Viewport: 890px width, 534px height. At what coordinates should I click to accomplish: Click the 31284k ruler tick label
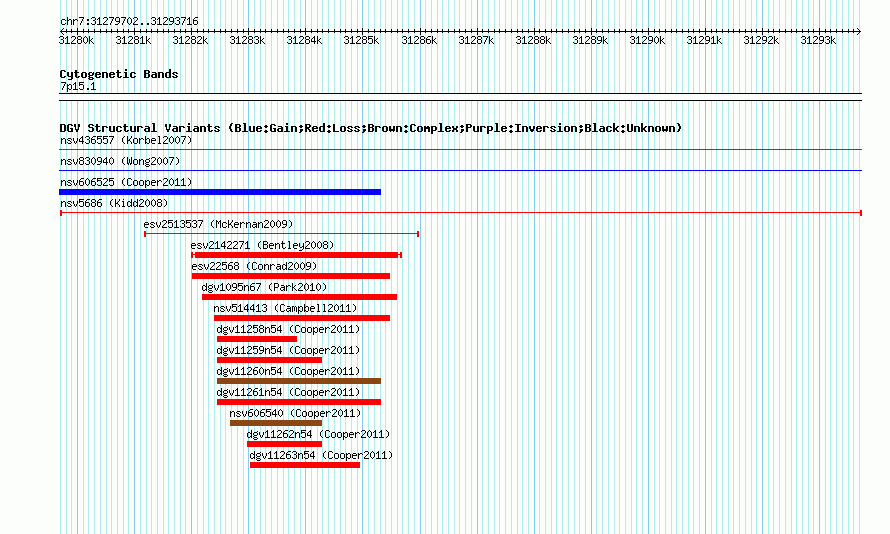[304, 40]
